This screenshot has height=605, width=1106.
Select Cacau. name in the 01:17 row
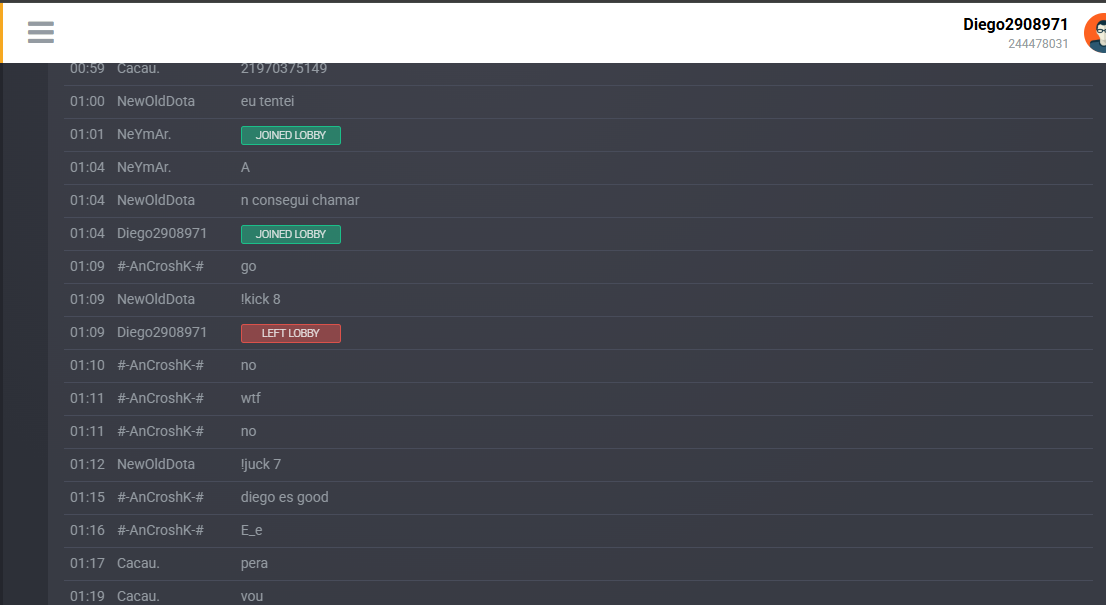point(138,563)
